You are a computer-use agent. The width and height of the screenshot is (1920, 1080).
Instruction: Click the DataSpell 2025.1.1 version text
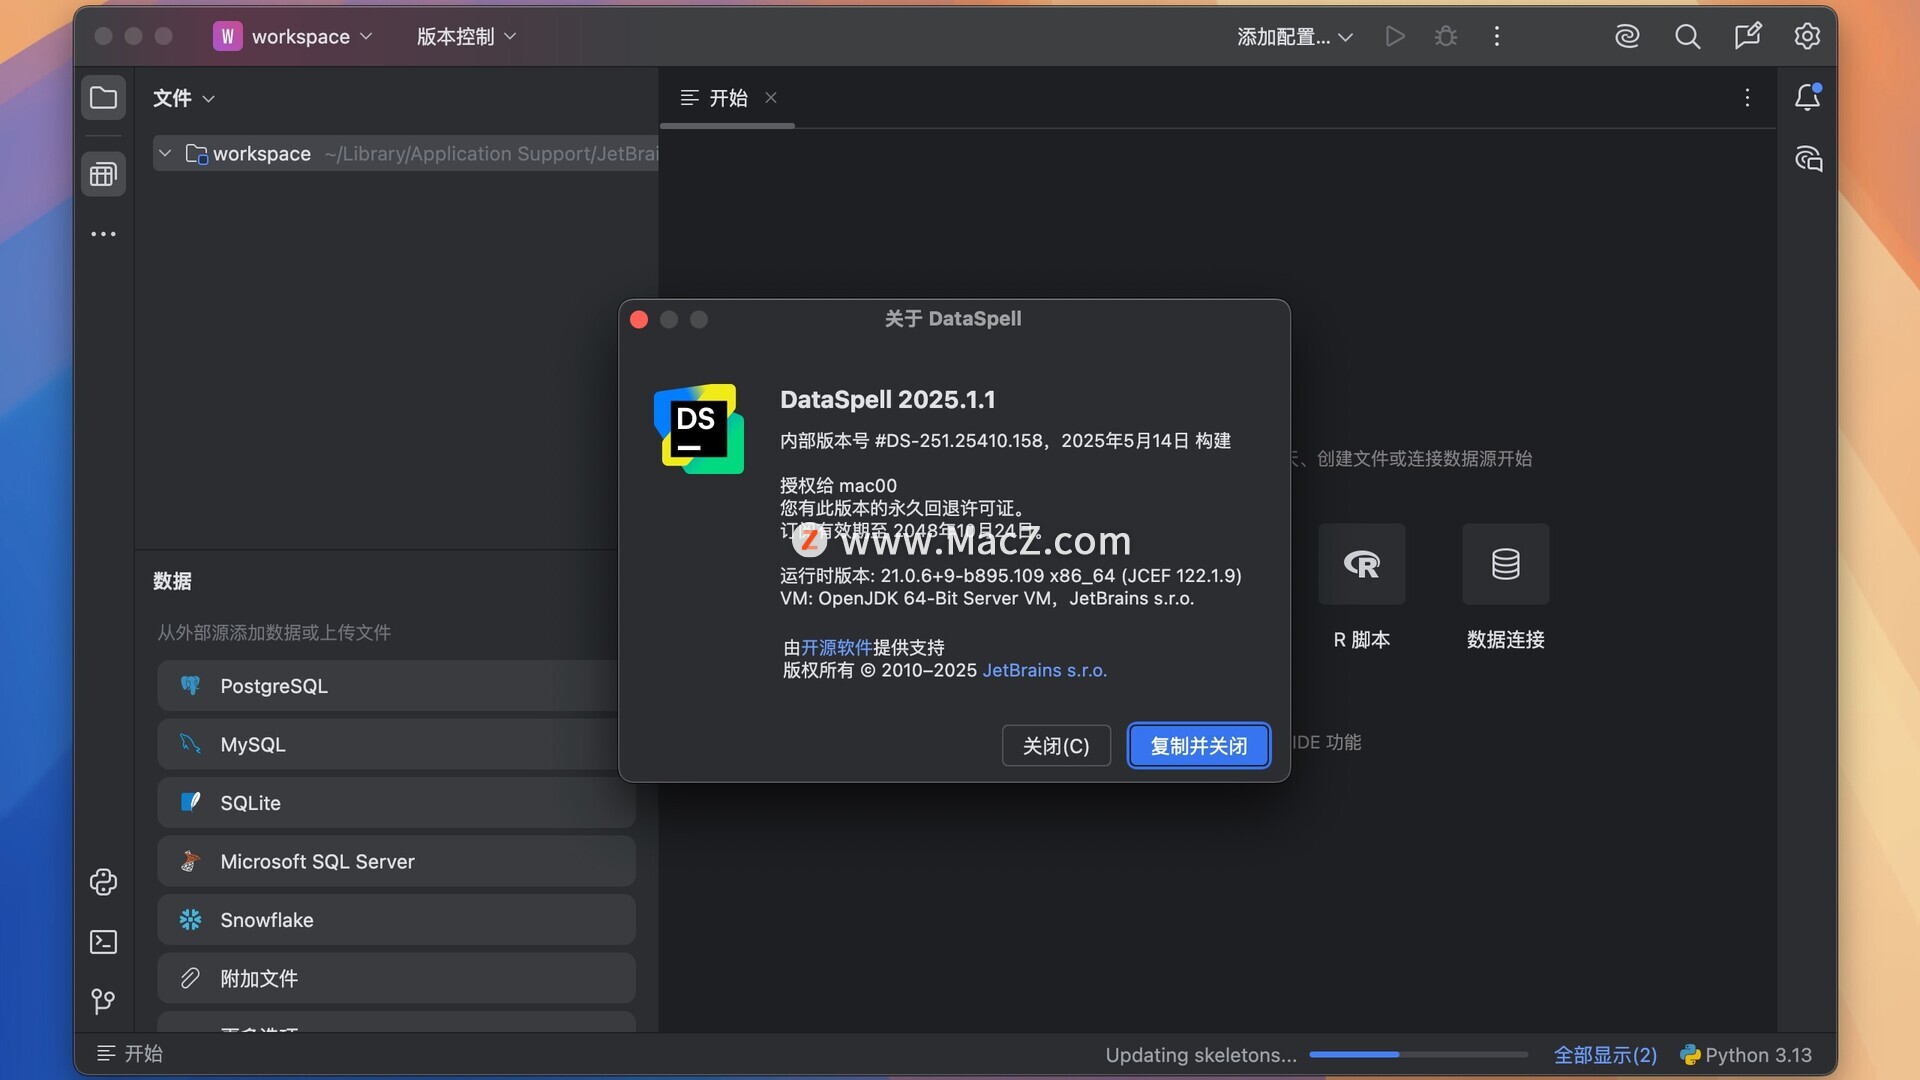point(888,400)
